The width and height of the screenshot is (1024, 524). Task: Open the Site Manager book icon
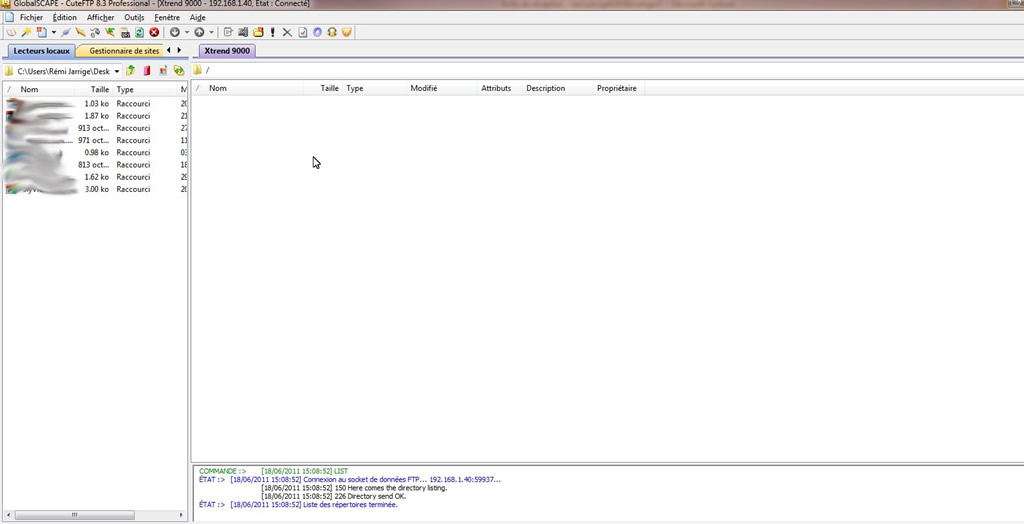(x=10, y=32)
